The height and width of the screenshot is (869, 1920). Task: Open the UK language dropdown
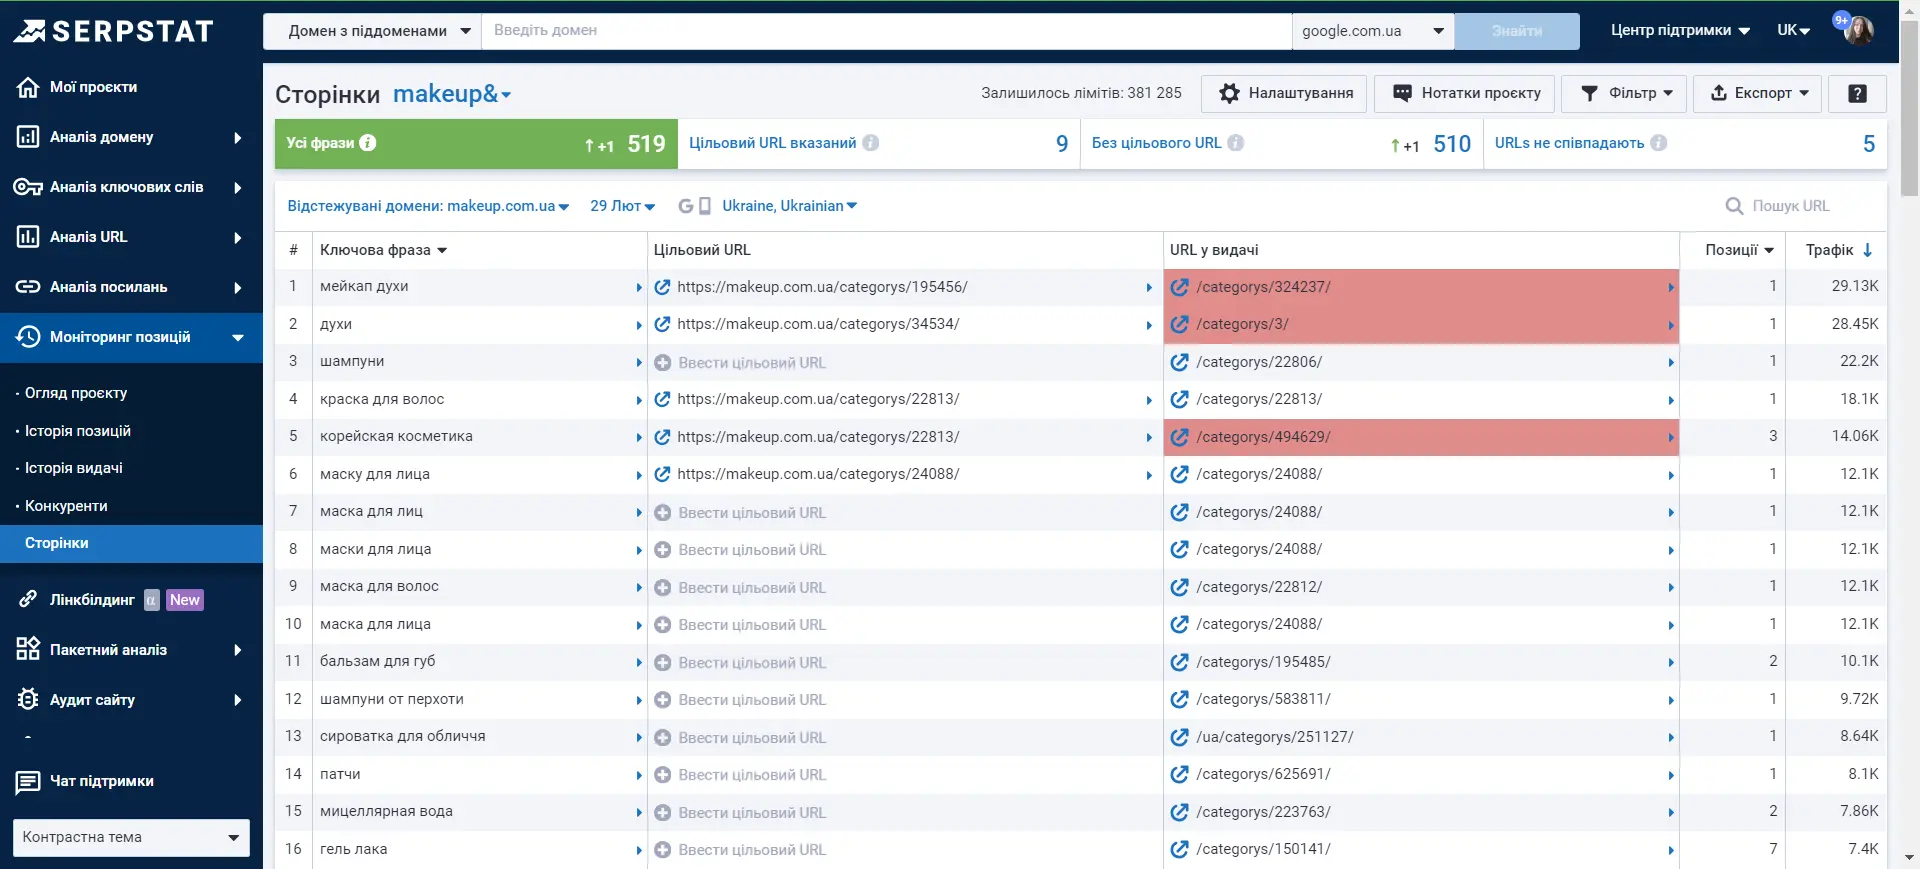1794,31
